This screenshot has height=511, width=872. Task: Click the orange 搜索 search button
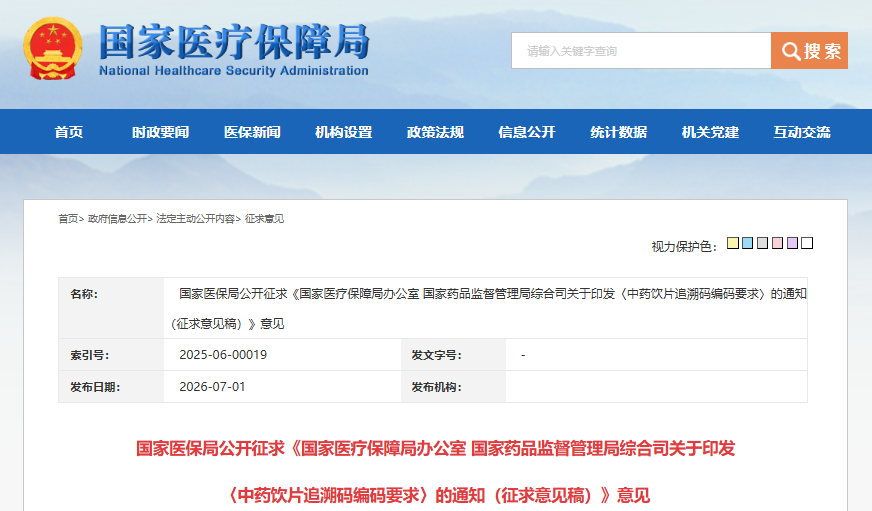pos(809,51)
